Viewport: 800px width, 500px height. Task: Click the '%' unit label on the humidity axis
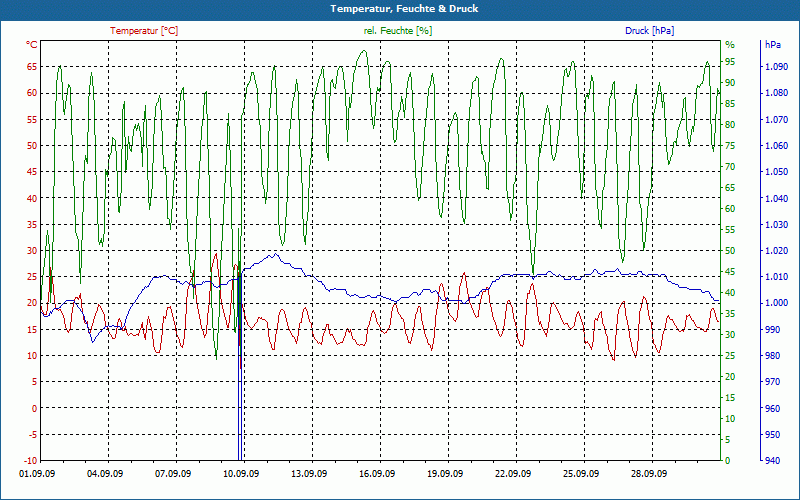730,45
